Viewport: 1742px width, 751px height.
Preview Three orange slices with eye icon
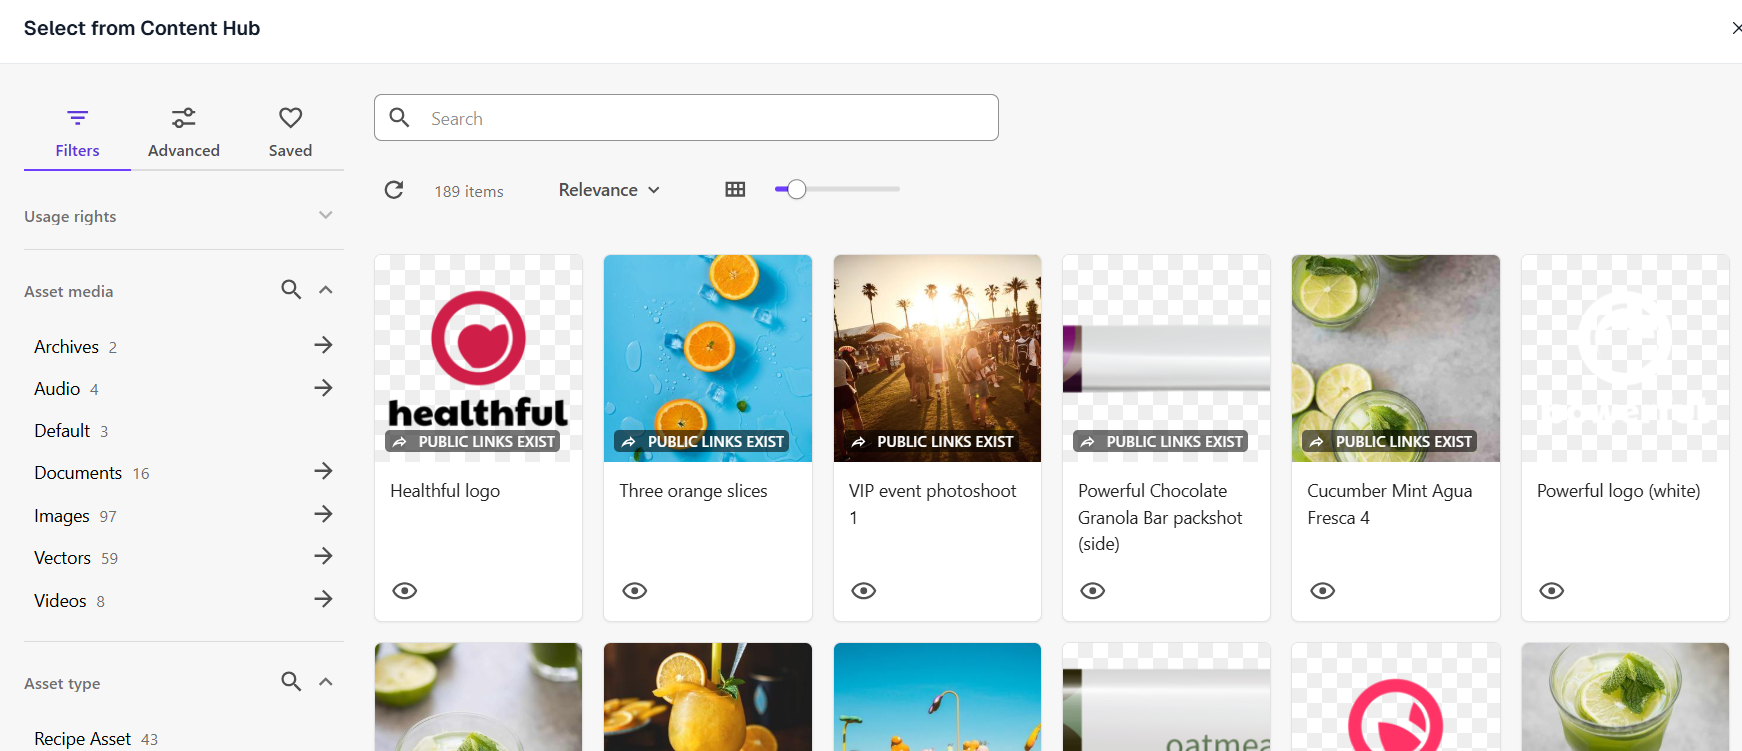(635, 591)
